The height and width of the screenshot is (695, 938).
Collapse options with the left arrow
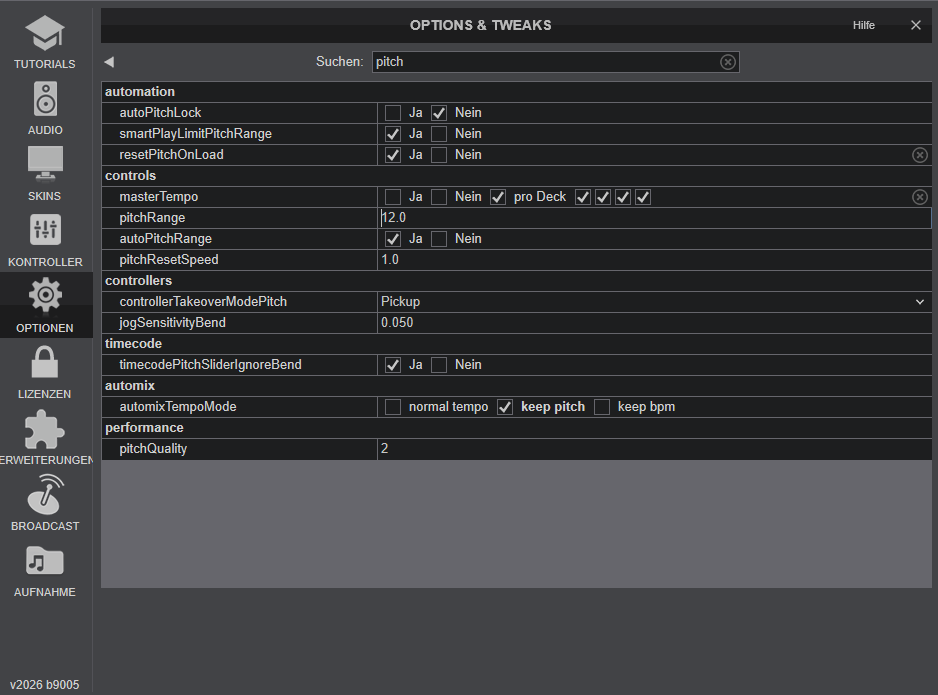tap(109, 62)
